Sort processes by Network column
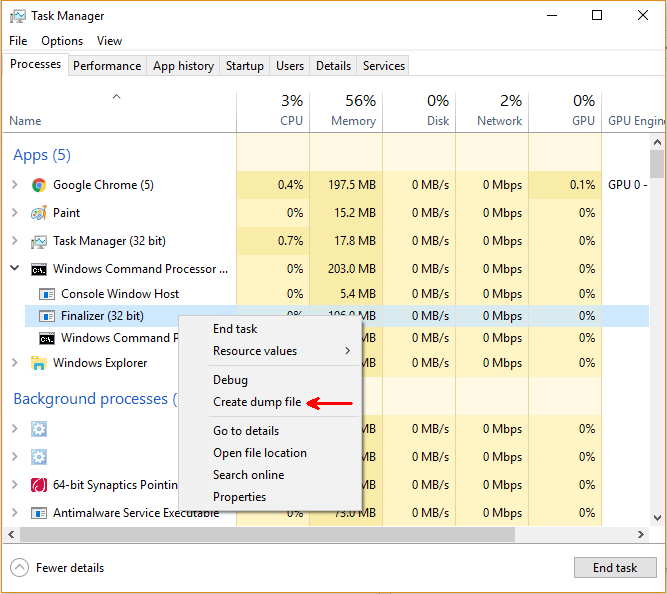This screenshot has width=667, height=594. tap(492, 111)
